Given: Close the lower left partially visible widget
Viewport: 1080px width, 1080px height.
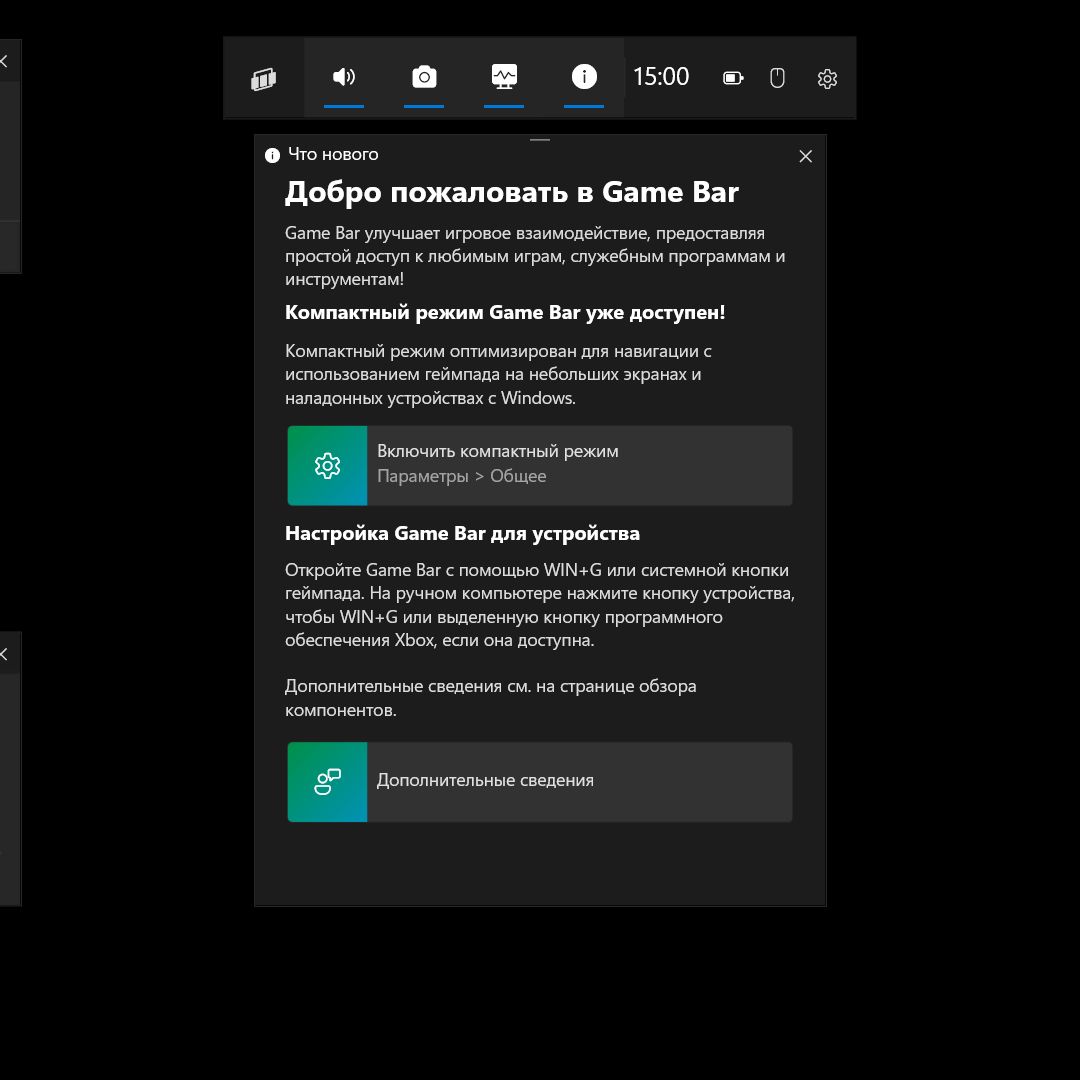Looking at the screenshot, I should [x=3, y=654].
